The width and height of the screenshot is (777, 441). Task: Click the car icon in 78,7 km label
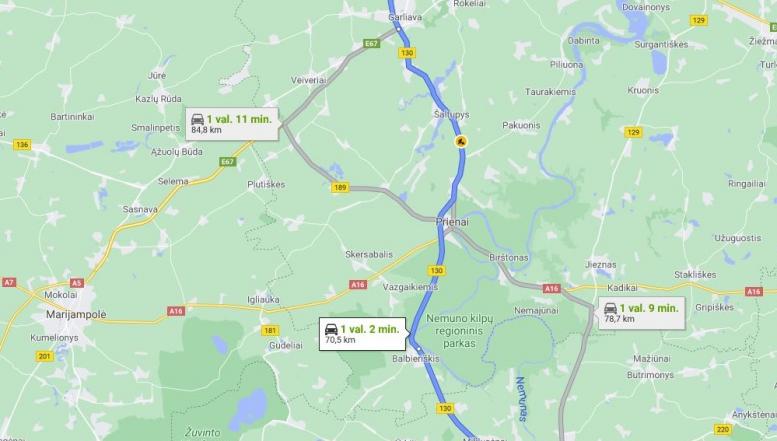[610, 308]
